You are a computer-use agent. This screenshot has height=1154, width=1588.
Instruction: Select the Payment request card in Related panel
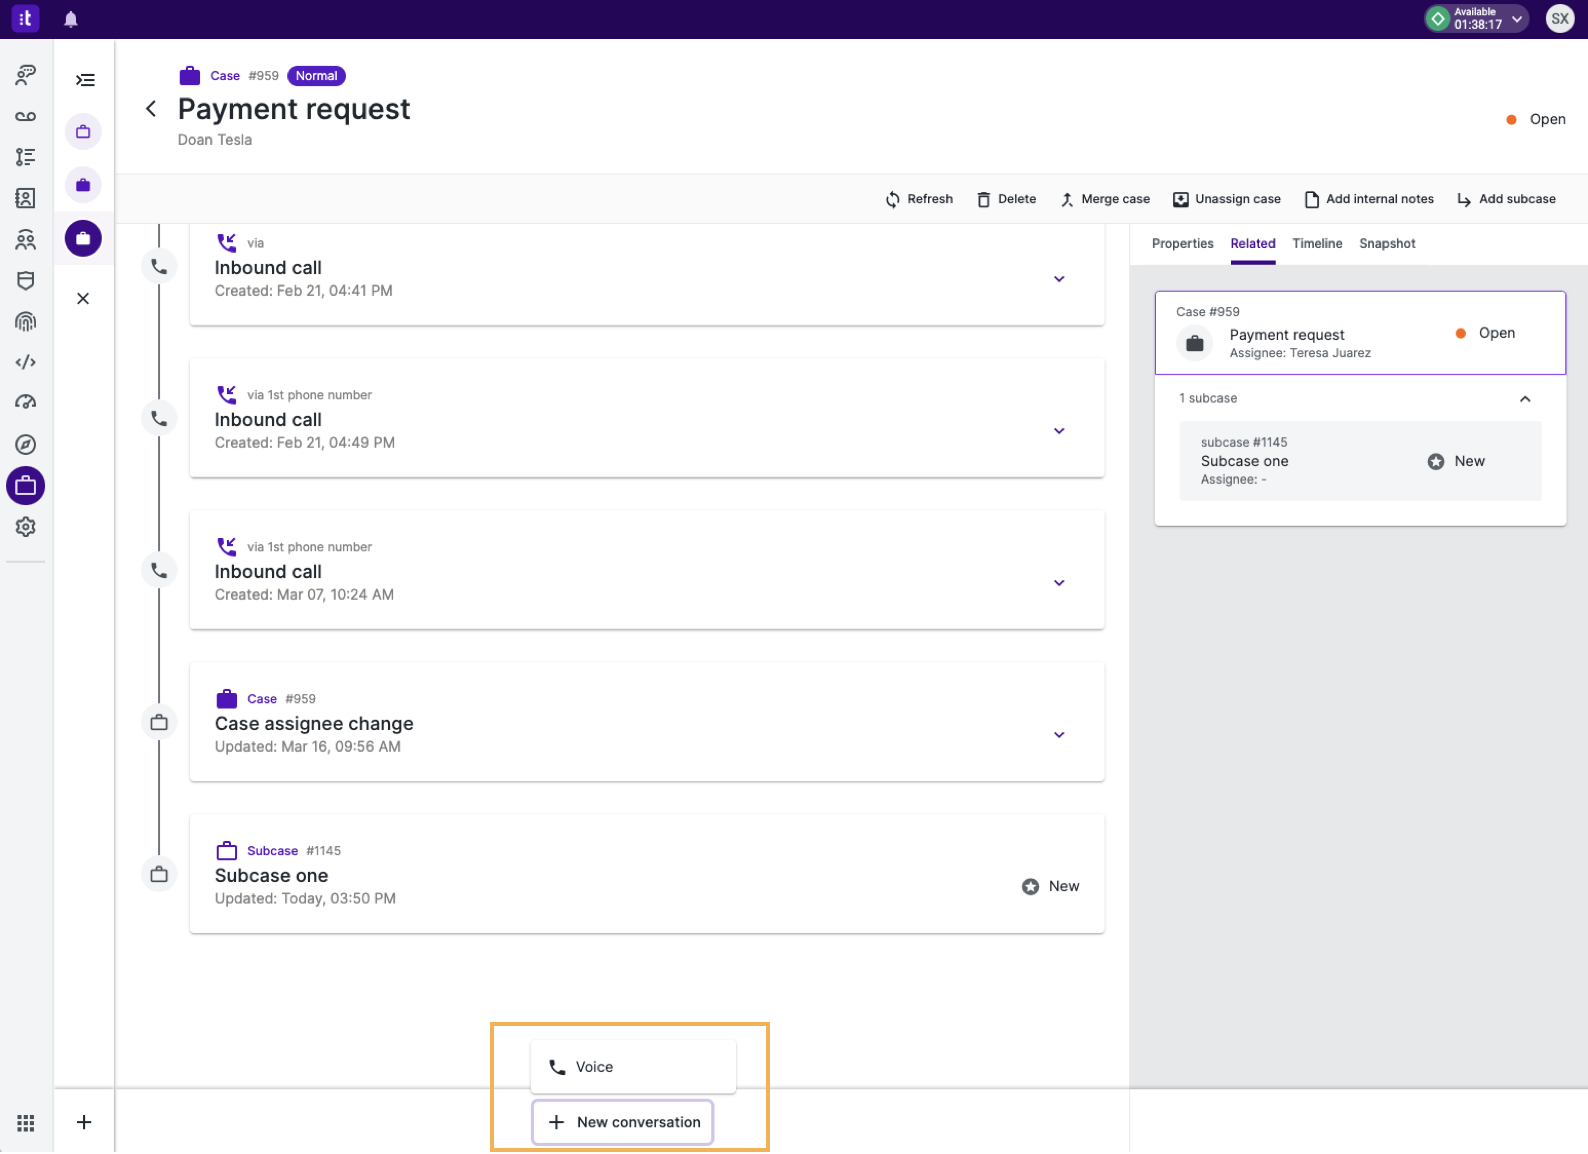(1360, 333)
